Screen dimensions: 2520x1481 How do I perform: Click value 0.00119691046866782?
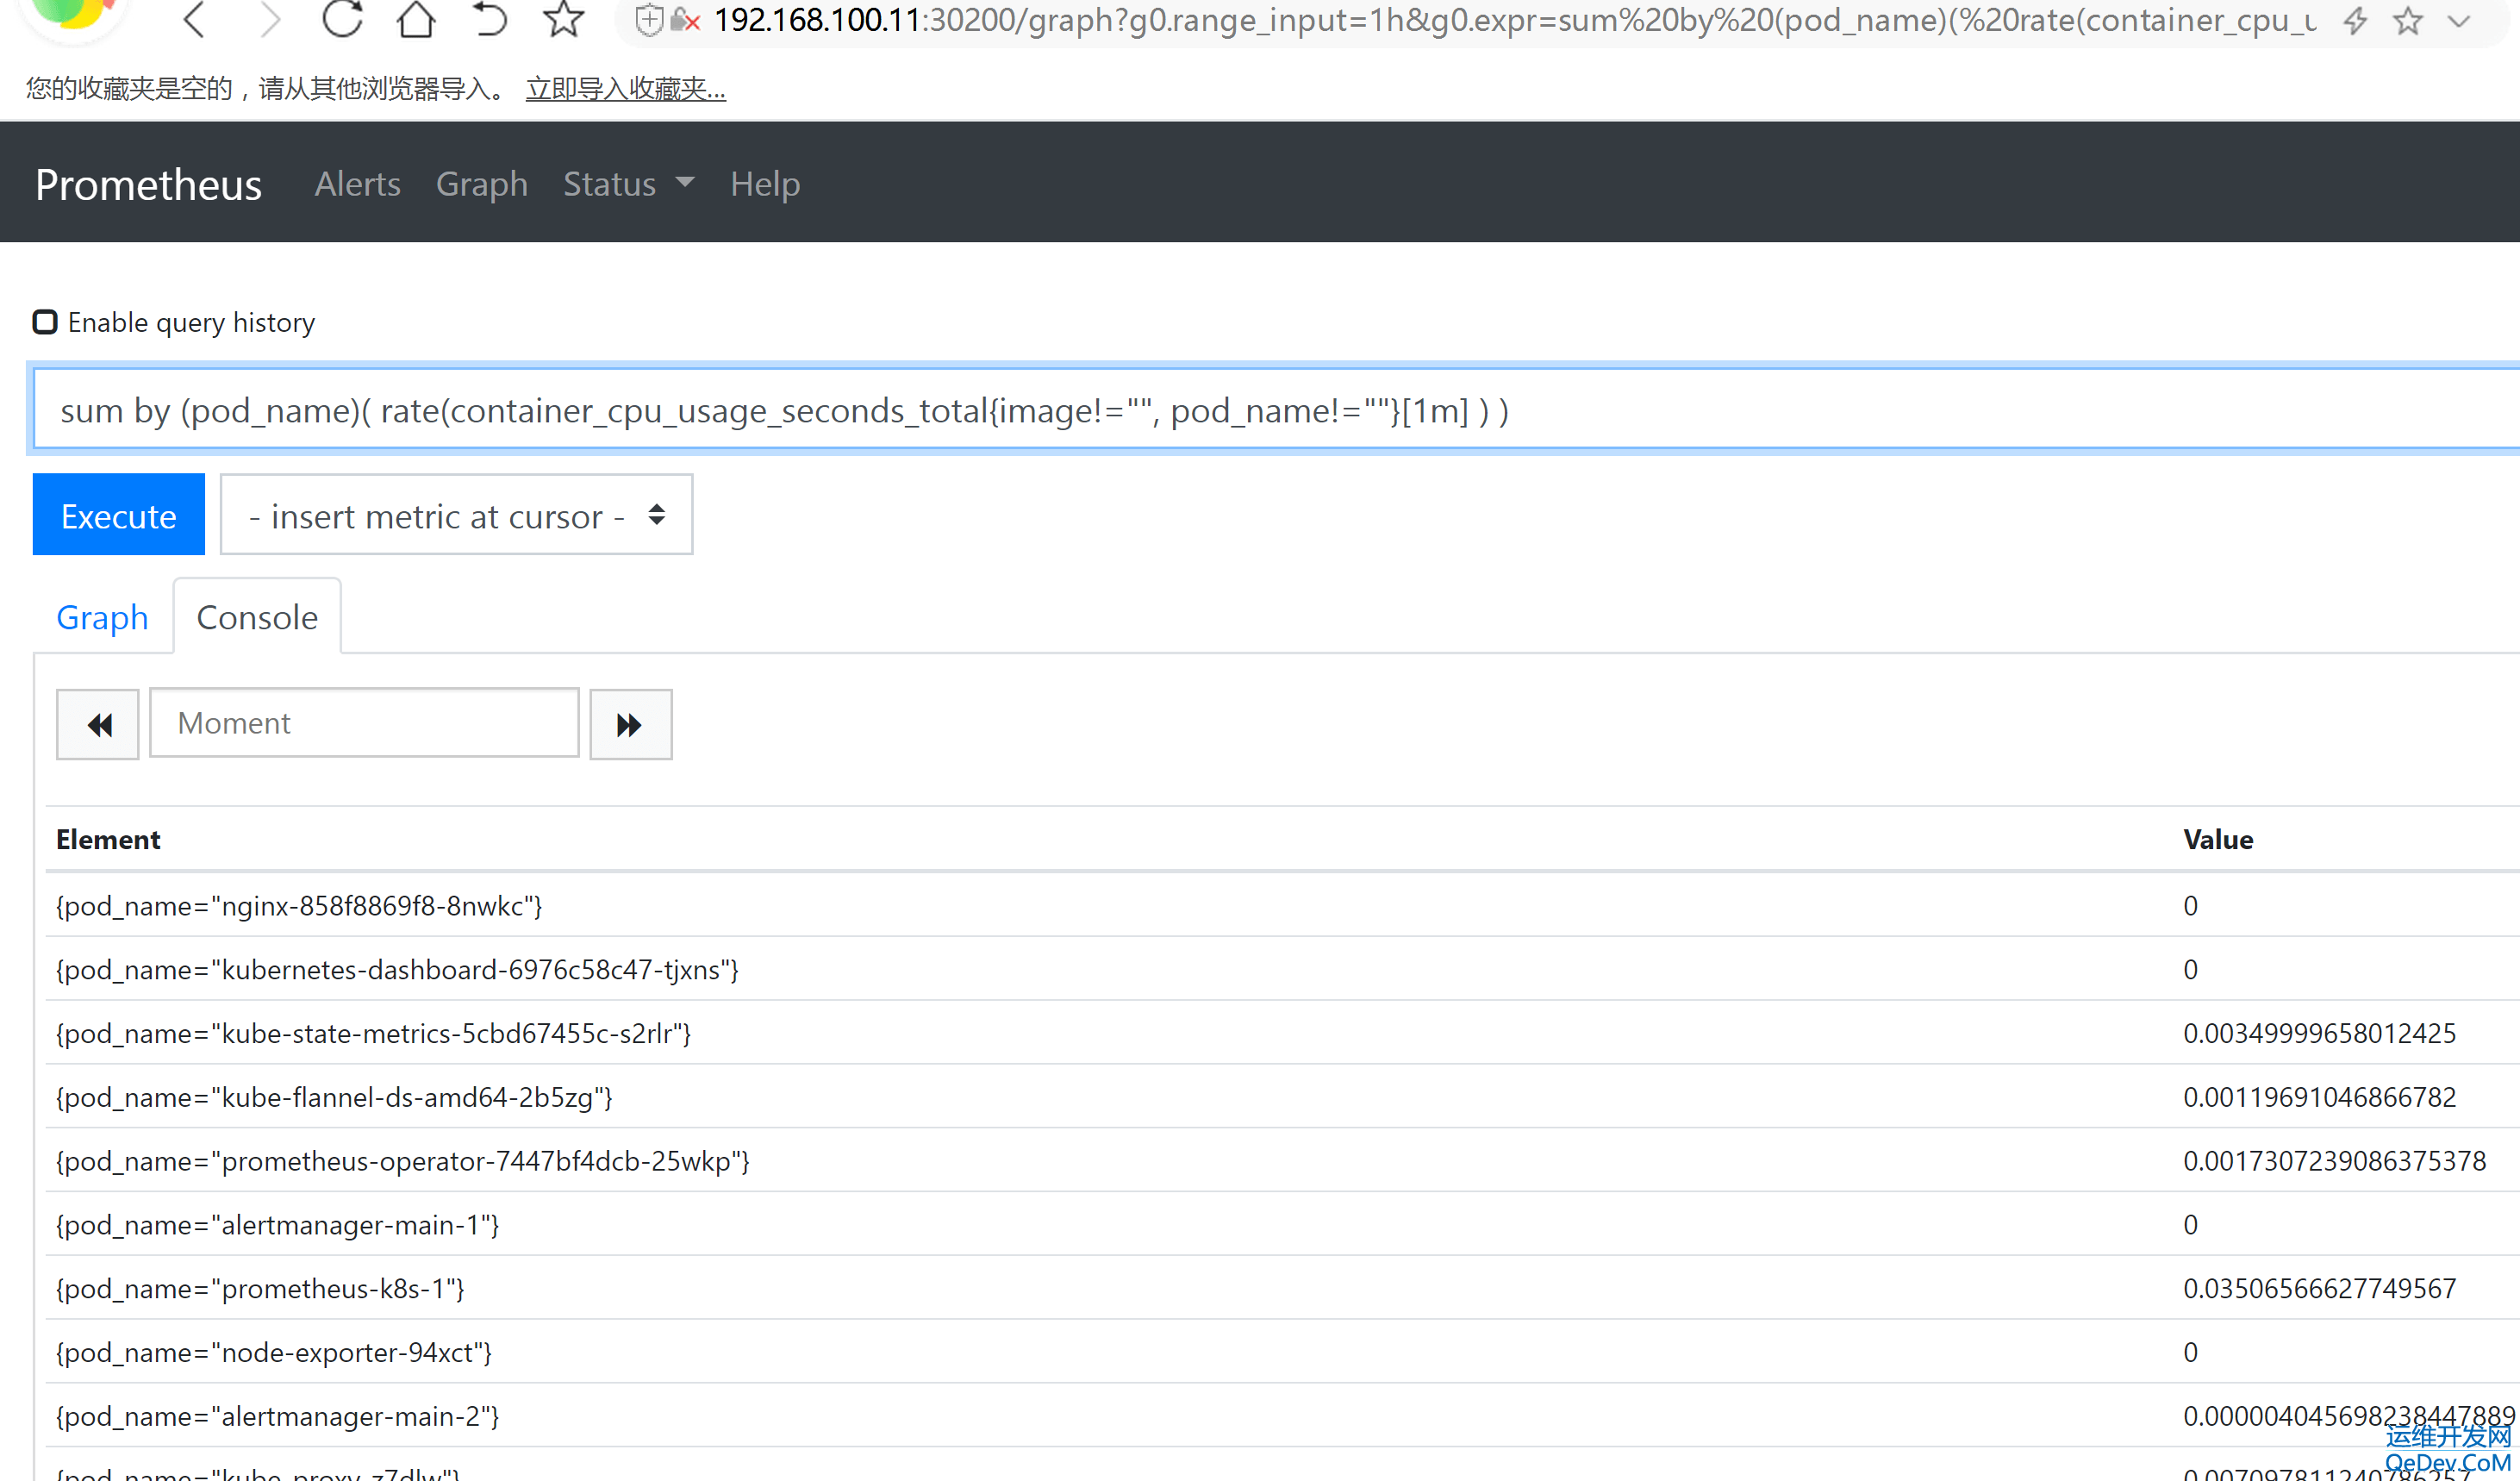[x=2319, y=1097]
